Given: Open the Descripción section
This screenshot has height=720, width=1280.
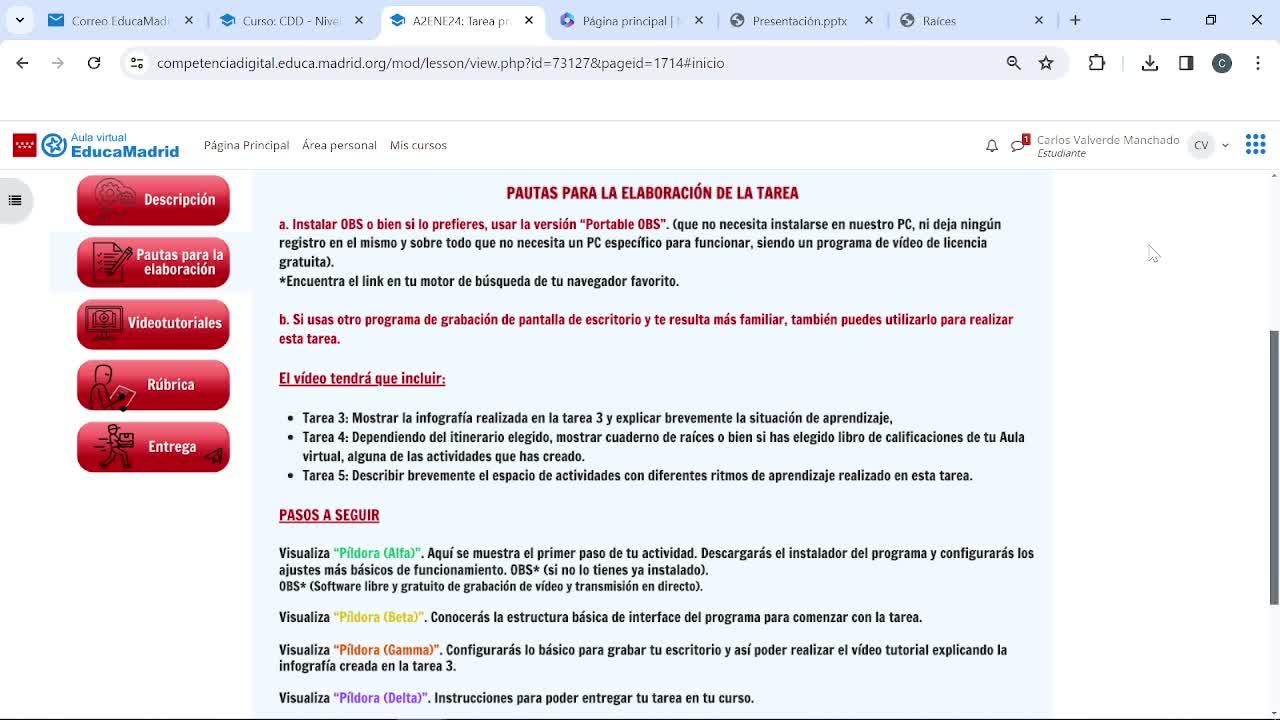Looking at the screenshot, I should tap(153, 200).
